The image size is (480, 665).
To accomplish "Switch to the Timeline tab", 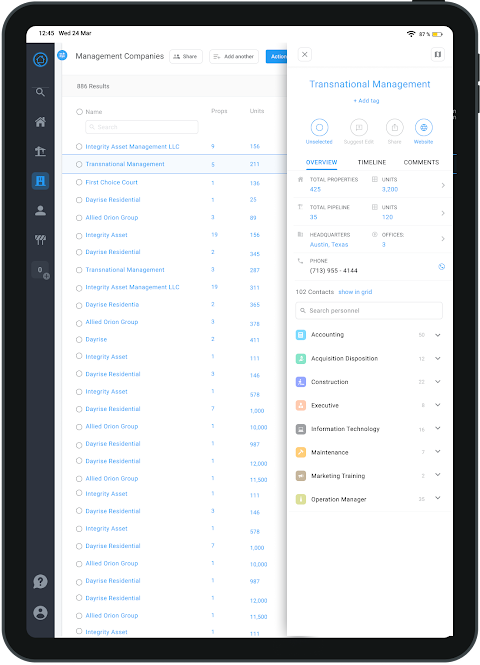I will [x=372, y=162].
